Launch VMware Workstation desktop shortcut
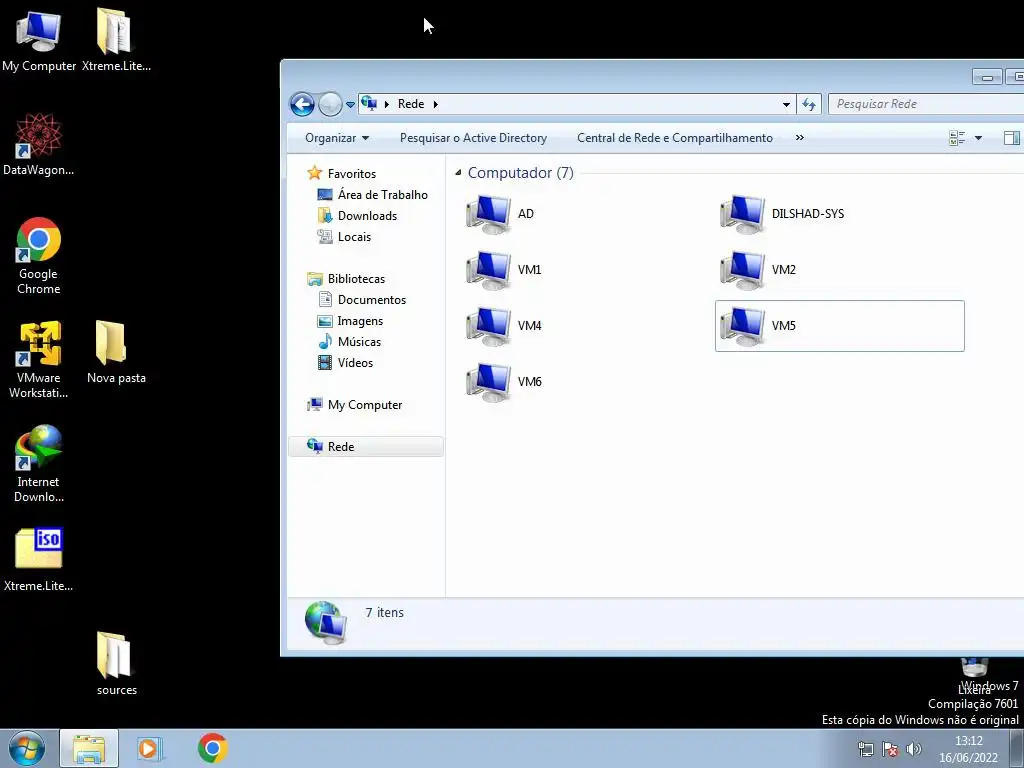The width and height of the screenshot is (1024, 768). click(39, 359)
